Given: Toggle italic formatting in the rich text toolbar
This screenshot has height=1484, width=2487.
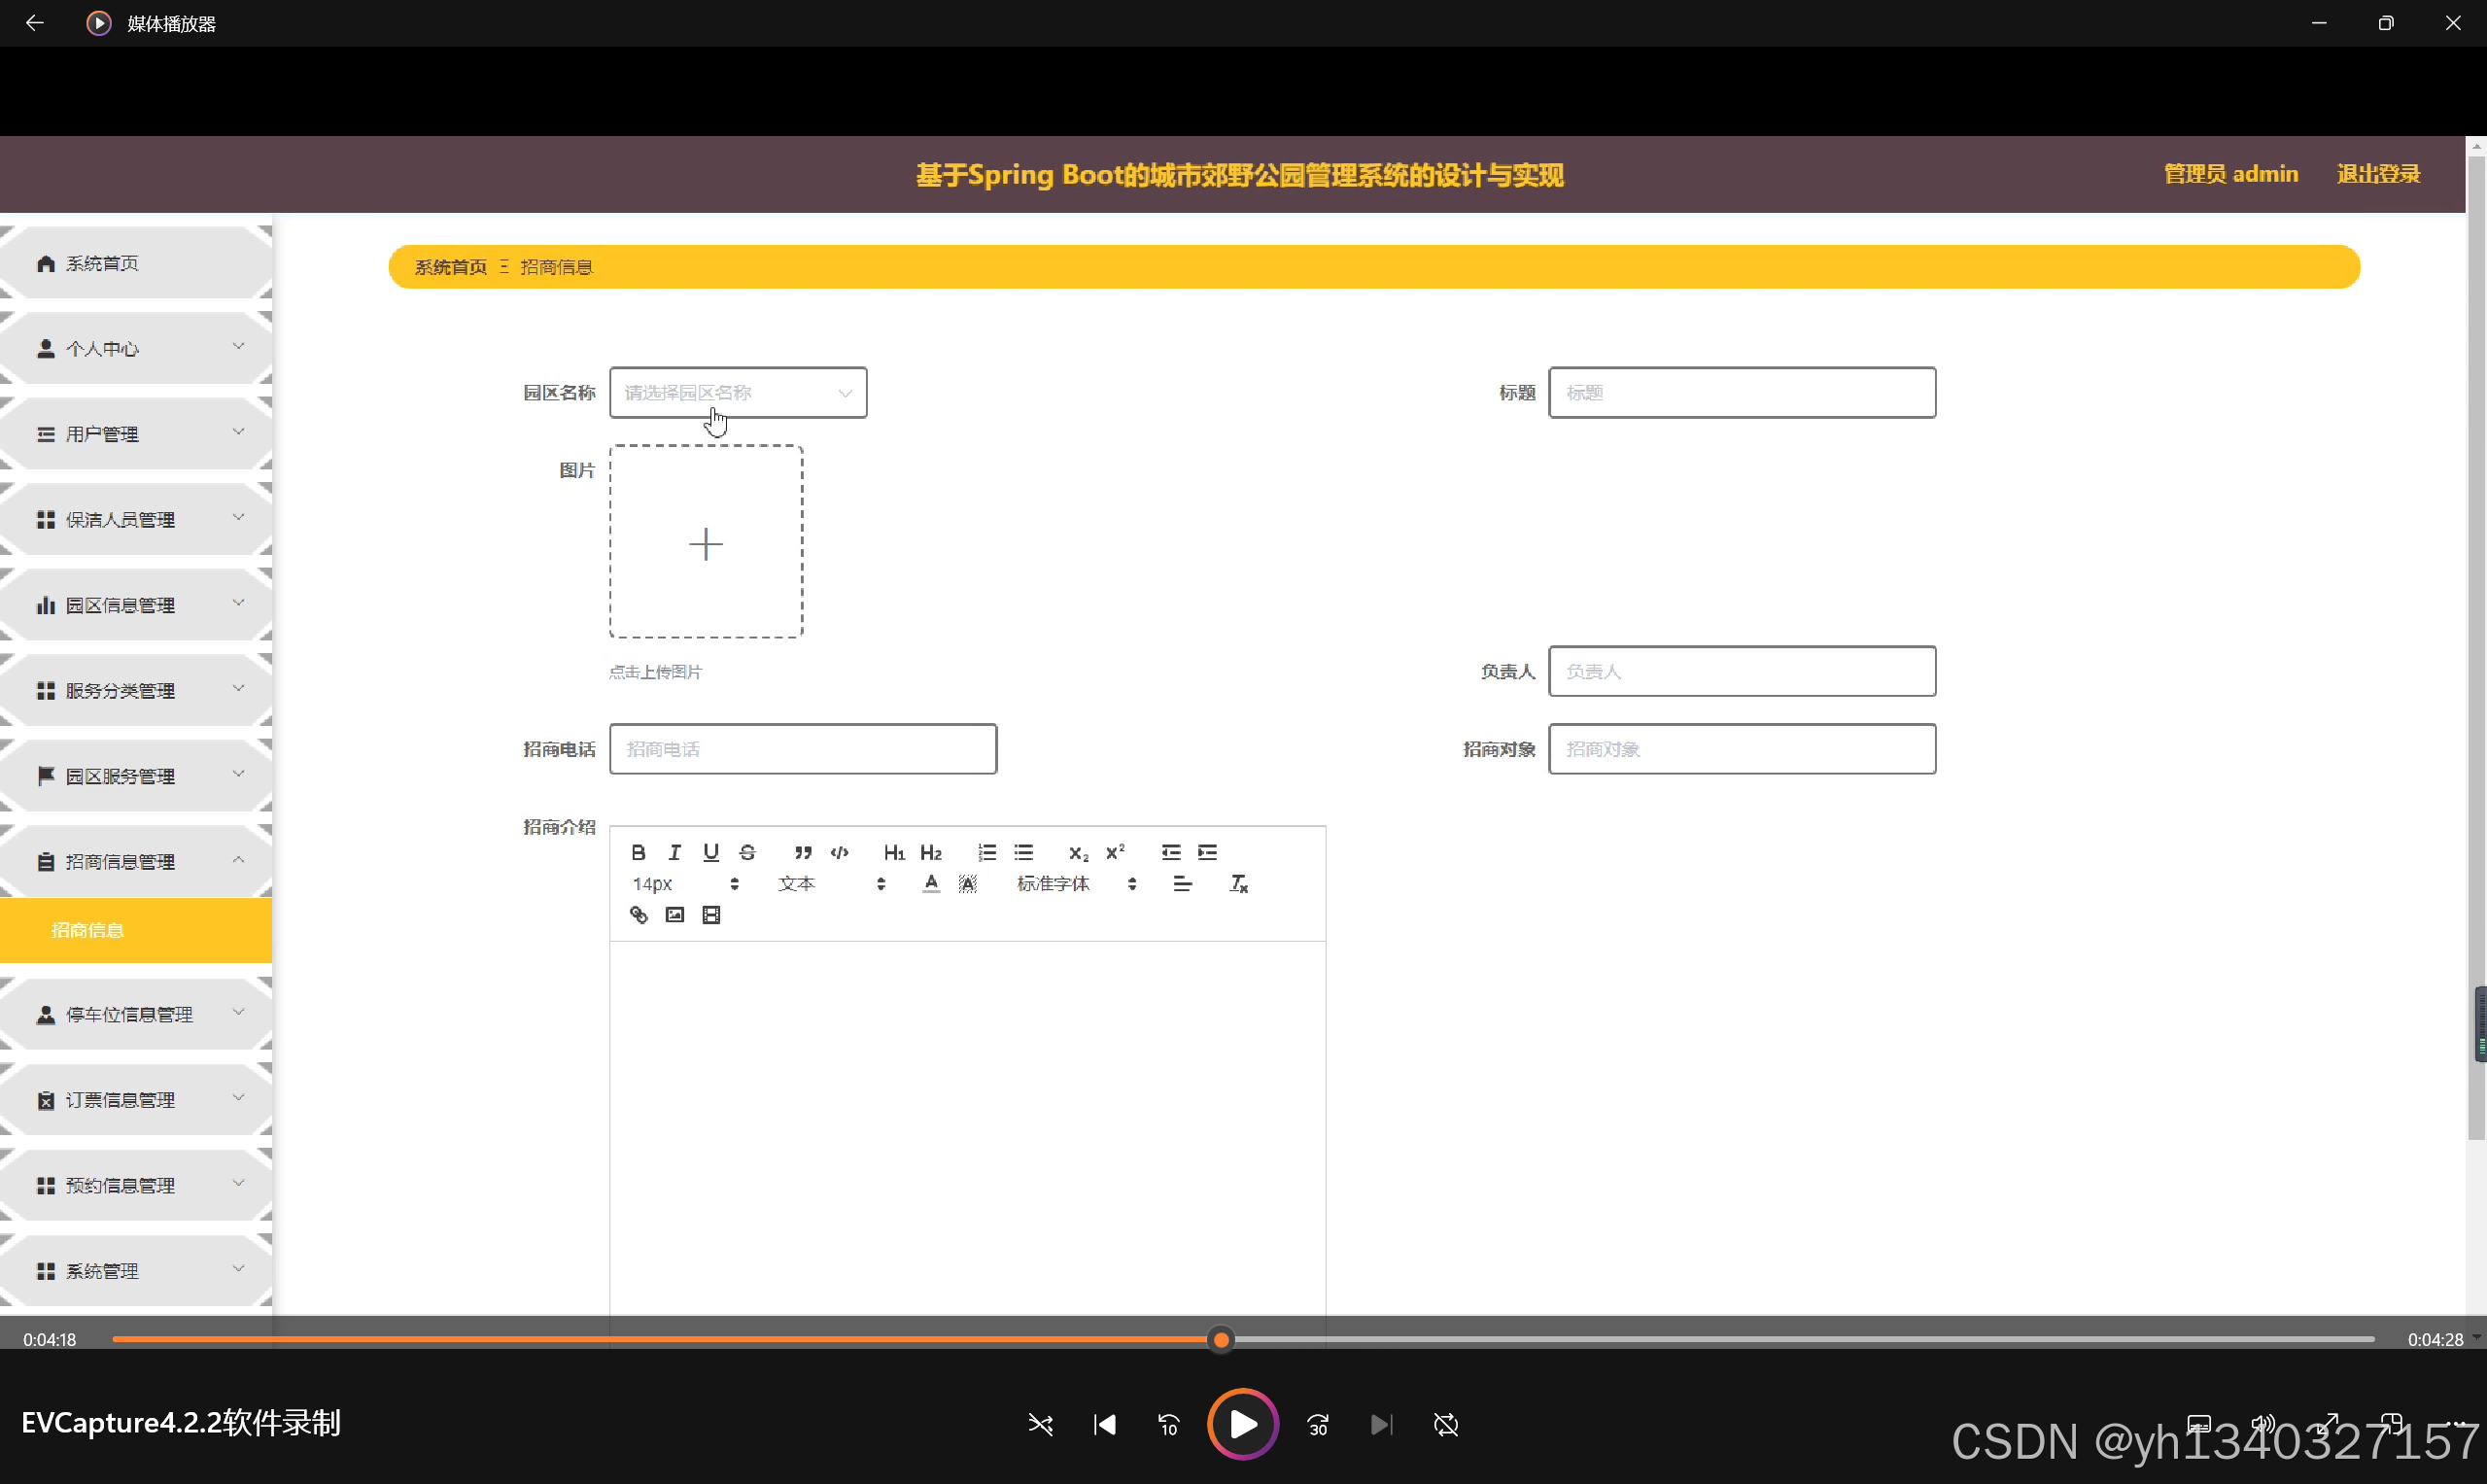Looking at the screenshot, I should (674, 852).
